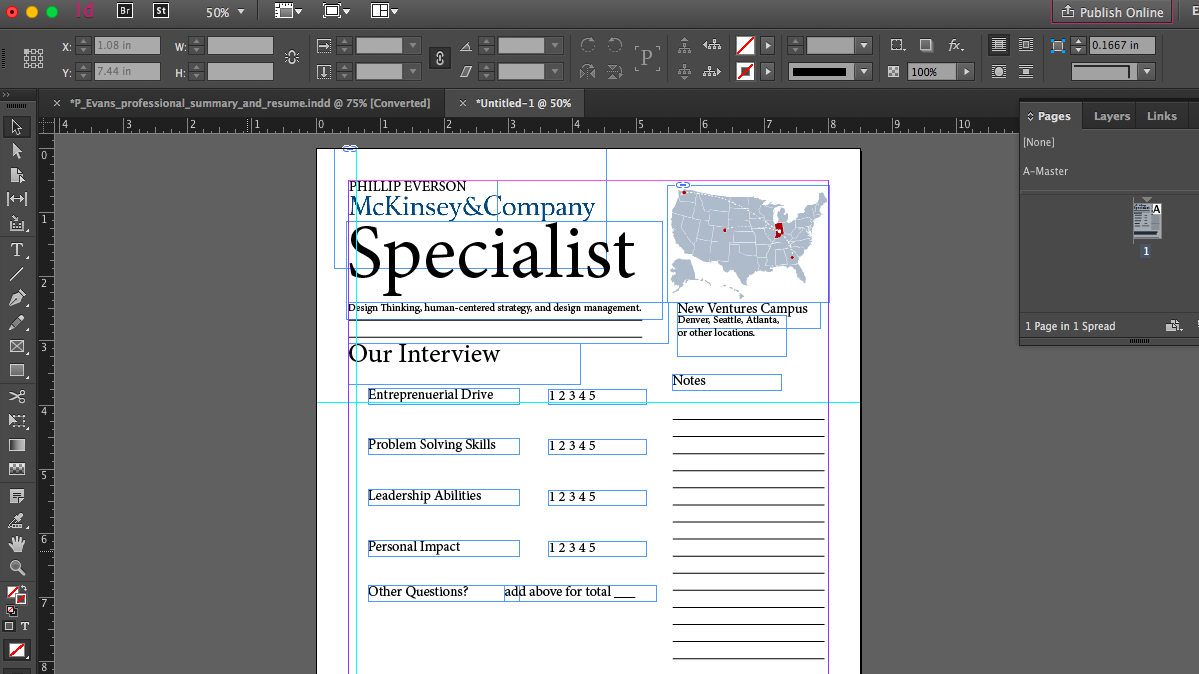
Task: Open the Arrange Documents dropdown
Action: click(384, 11)
